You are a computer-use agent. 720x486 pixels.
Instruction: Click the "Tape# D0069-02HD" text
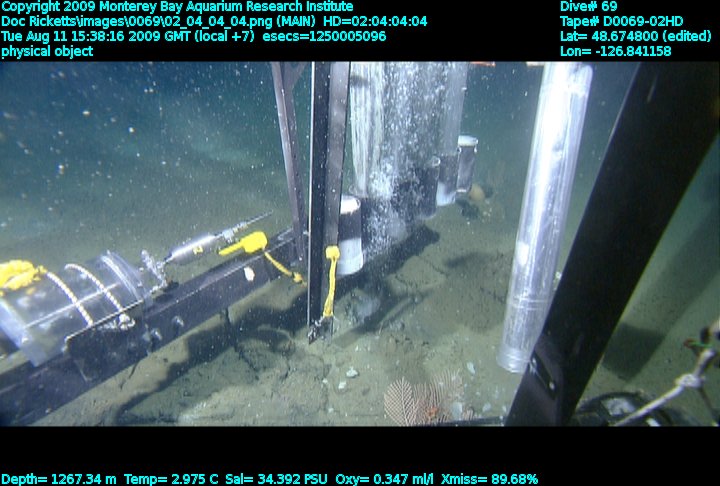click(x=621, y=22)
